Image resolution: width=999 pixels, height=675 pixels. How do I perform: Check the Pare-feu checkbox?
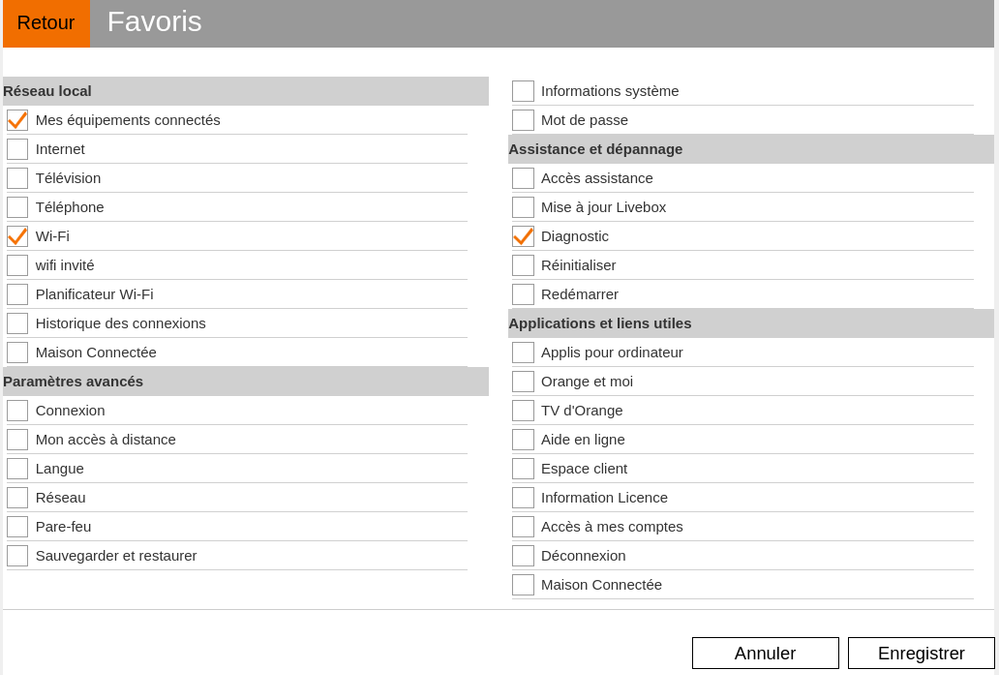click(x=17, y=526)
